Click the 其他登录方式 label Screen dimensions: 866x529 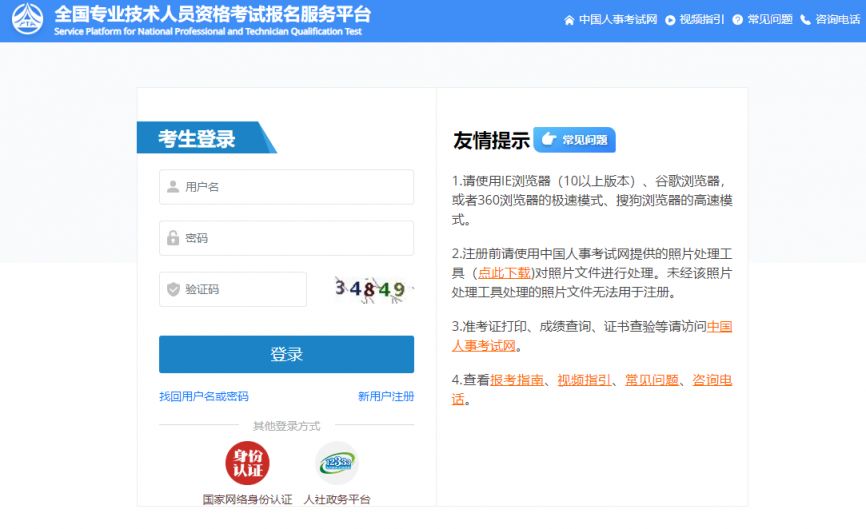[286, 426]
